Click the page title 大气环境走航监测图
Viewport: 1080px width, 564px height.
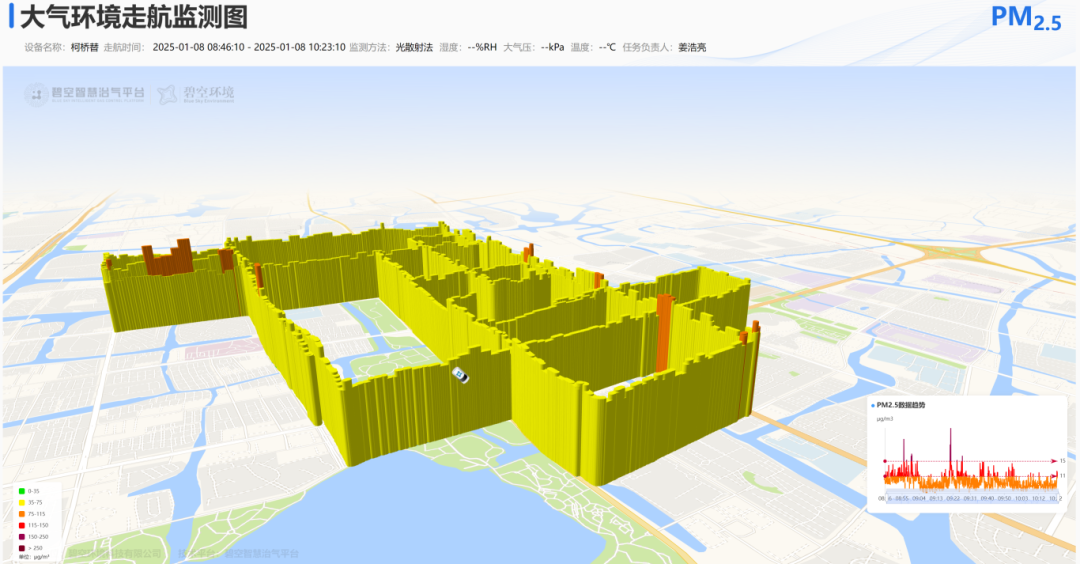[134, 17]
